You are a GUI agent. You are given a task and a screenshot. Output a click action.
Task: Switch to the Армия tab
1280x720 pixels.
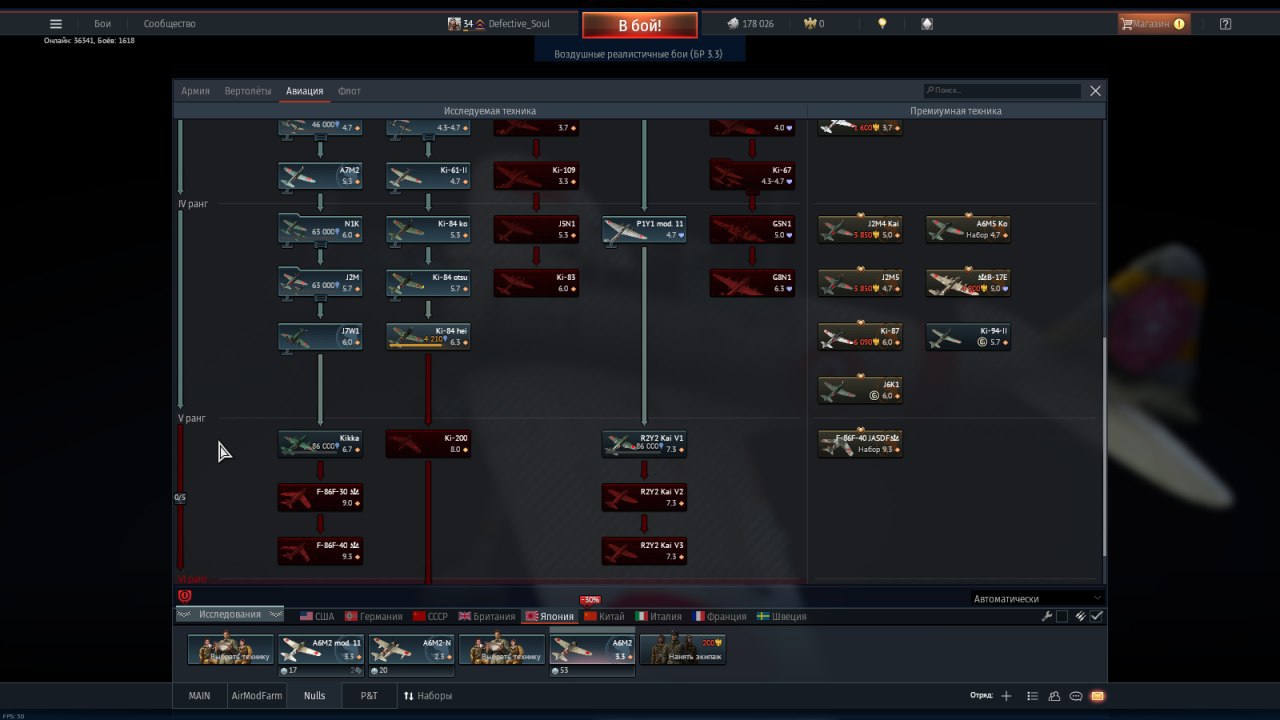click(x=195, y=91)
